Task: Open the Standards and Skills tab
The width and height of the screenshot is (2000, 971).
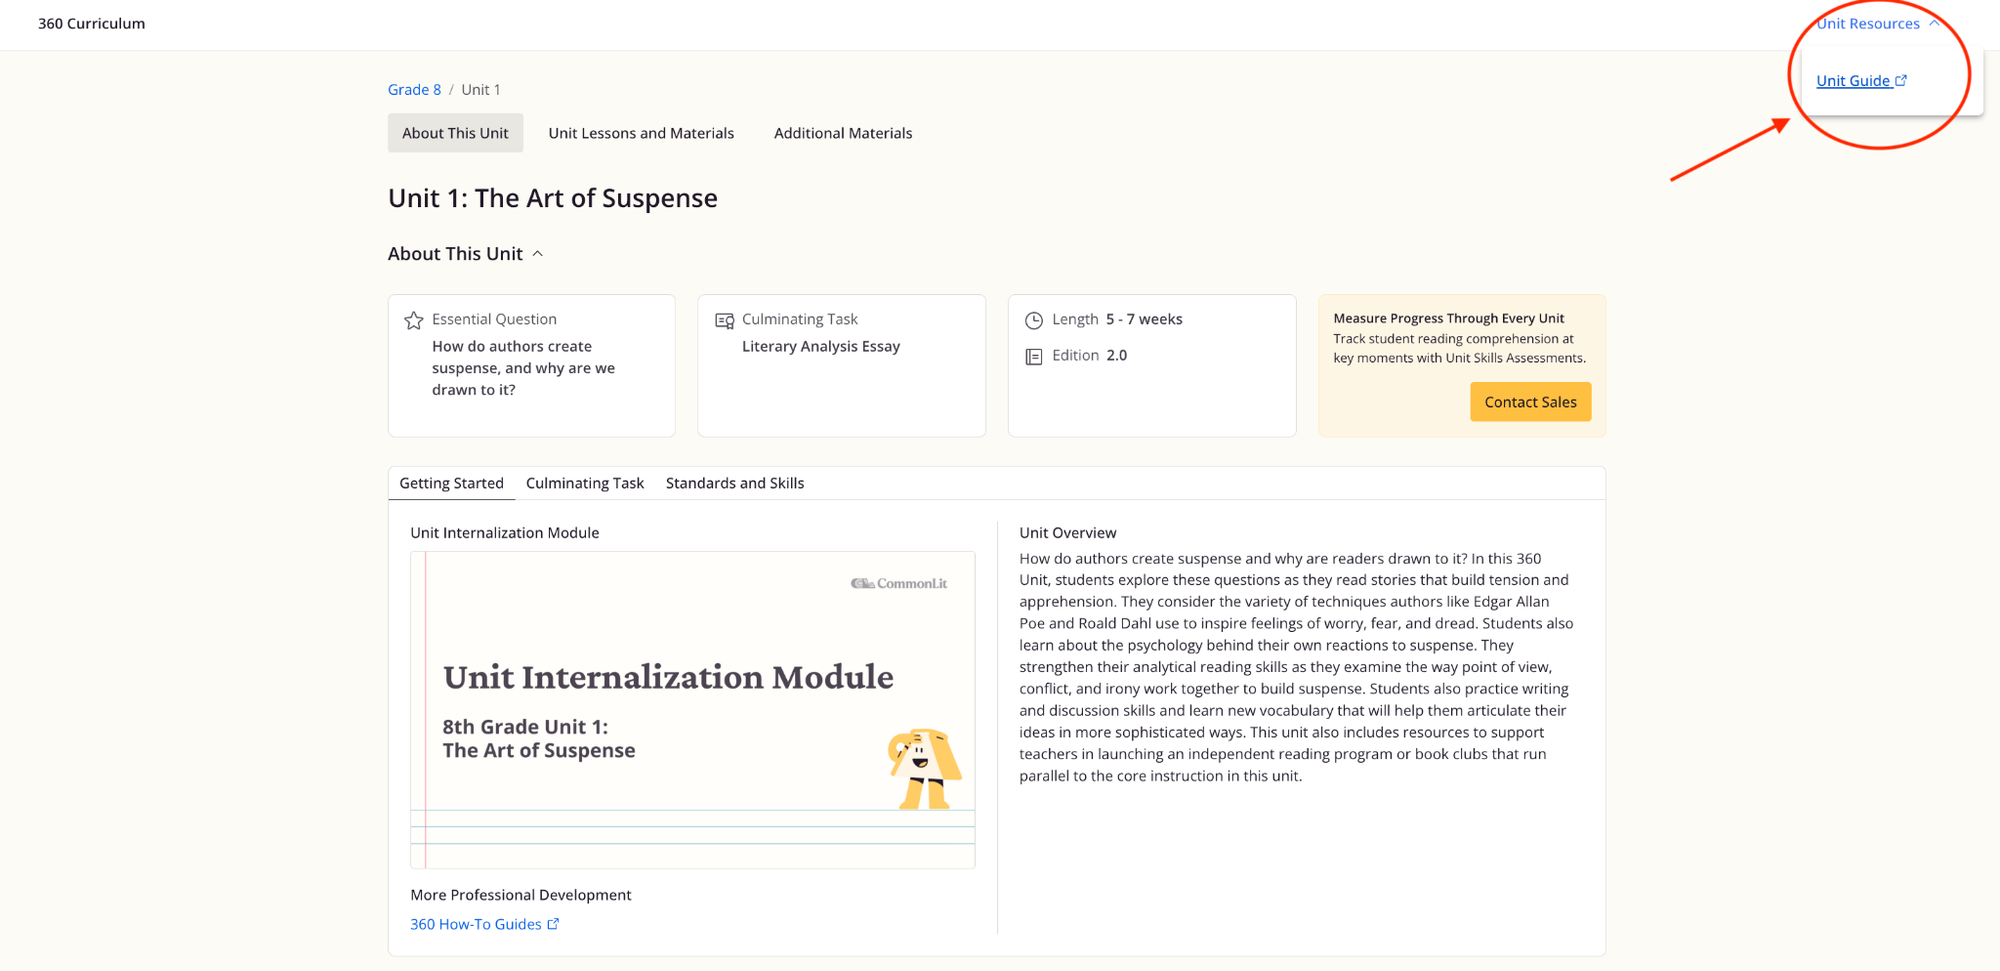Action: (735, 483)
